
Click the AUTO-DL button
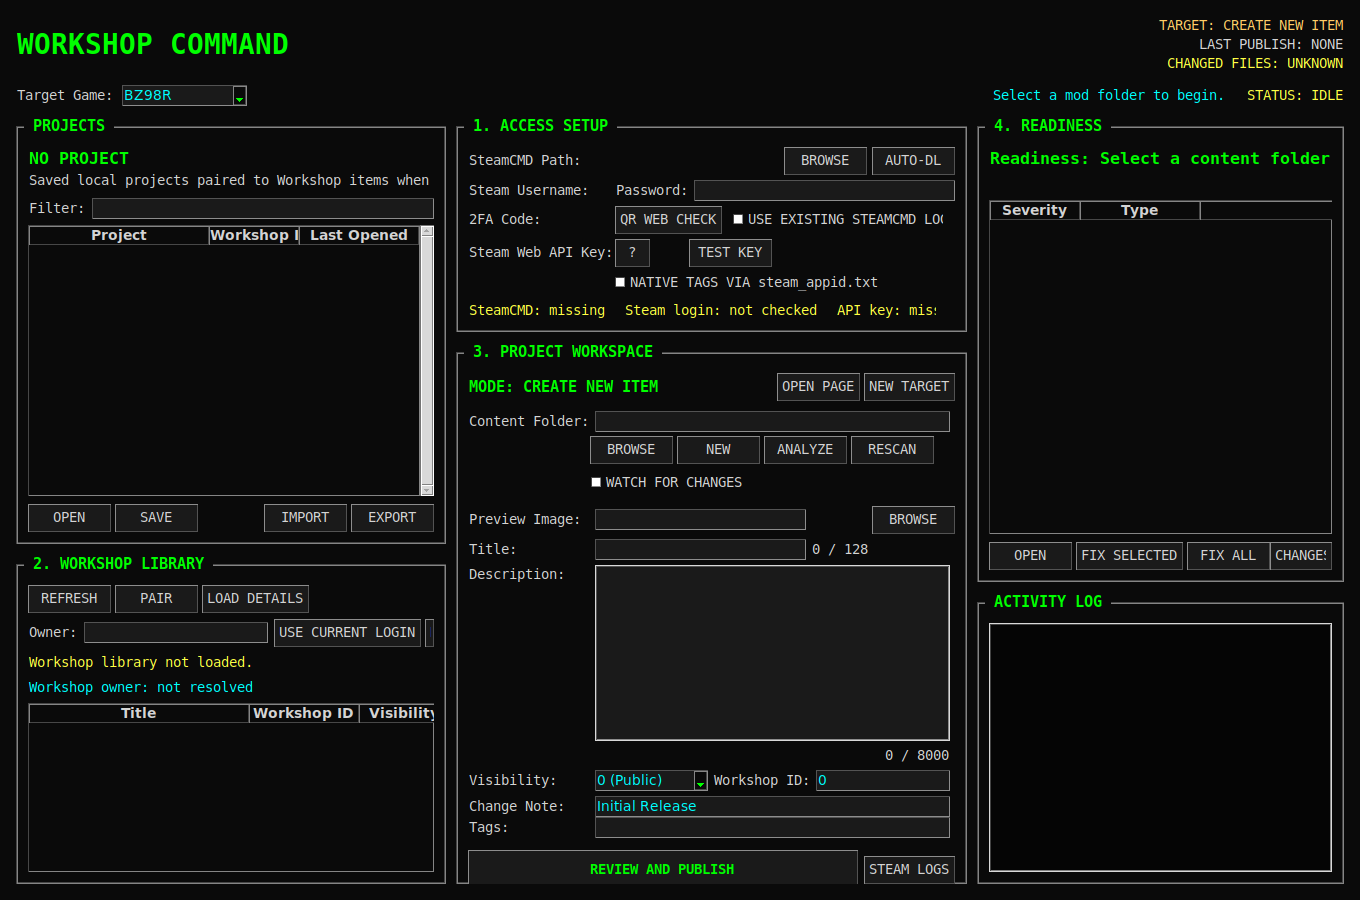[x=913, y=160]
